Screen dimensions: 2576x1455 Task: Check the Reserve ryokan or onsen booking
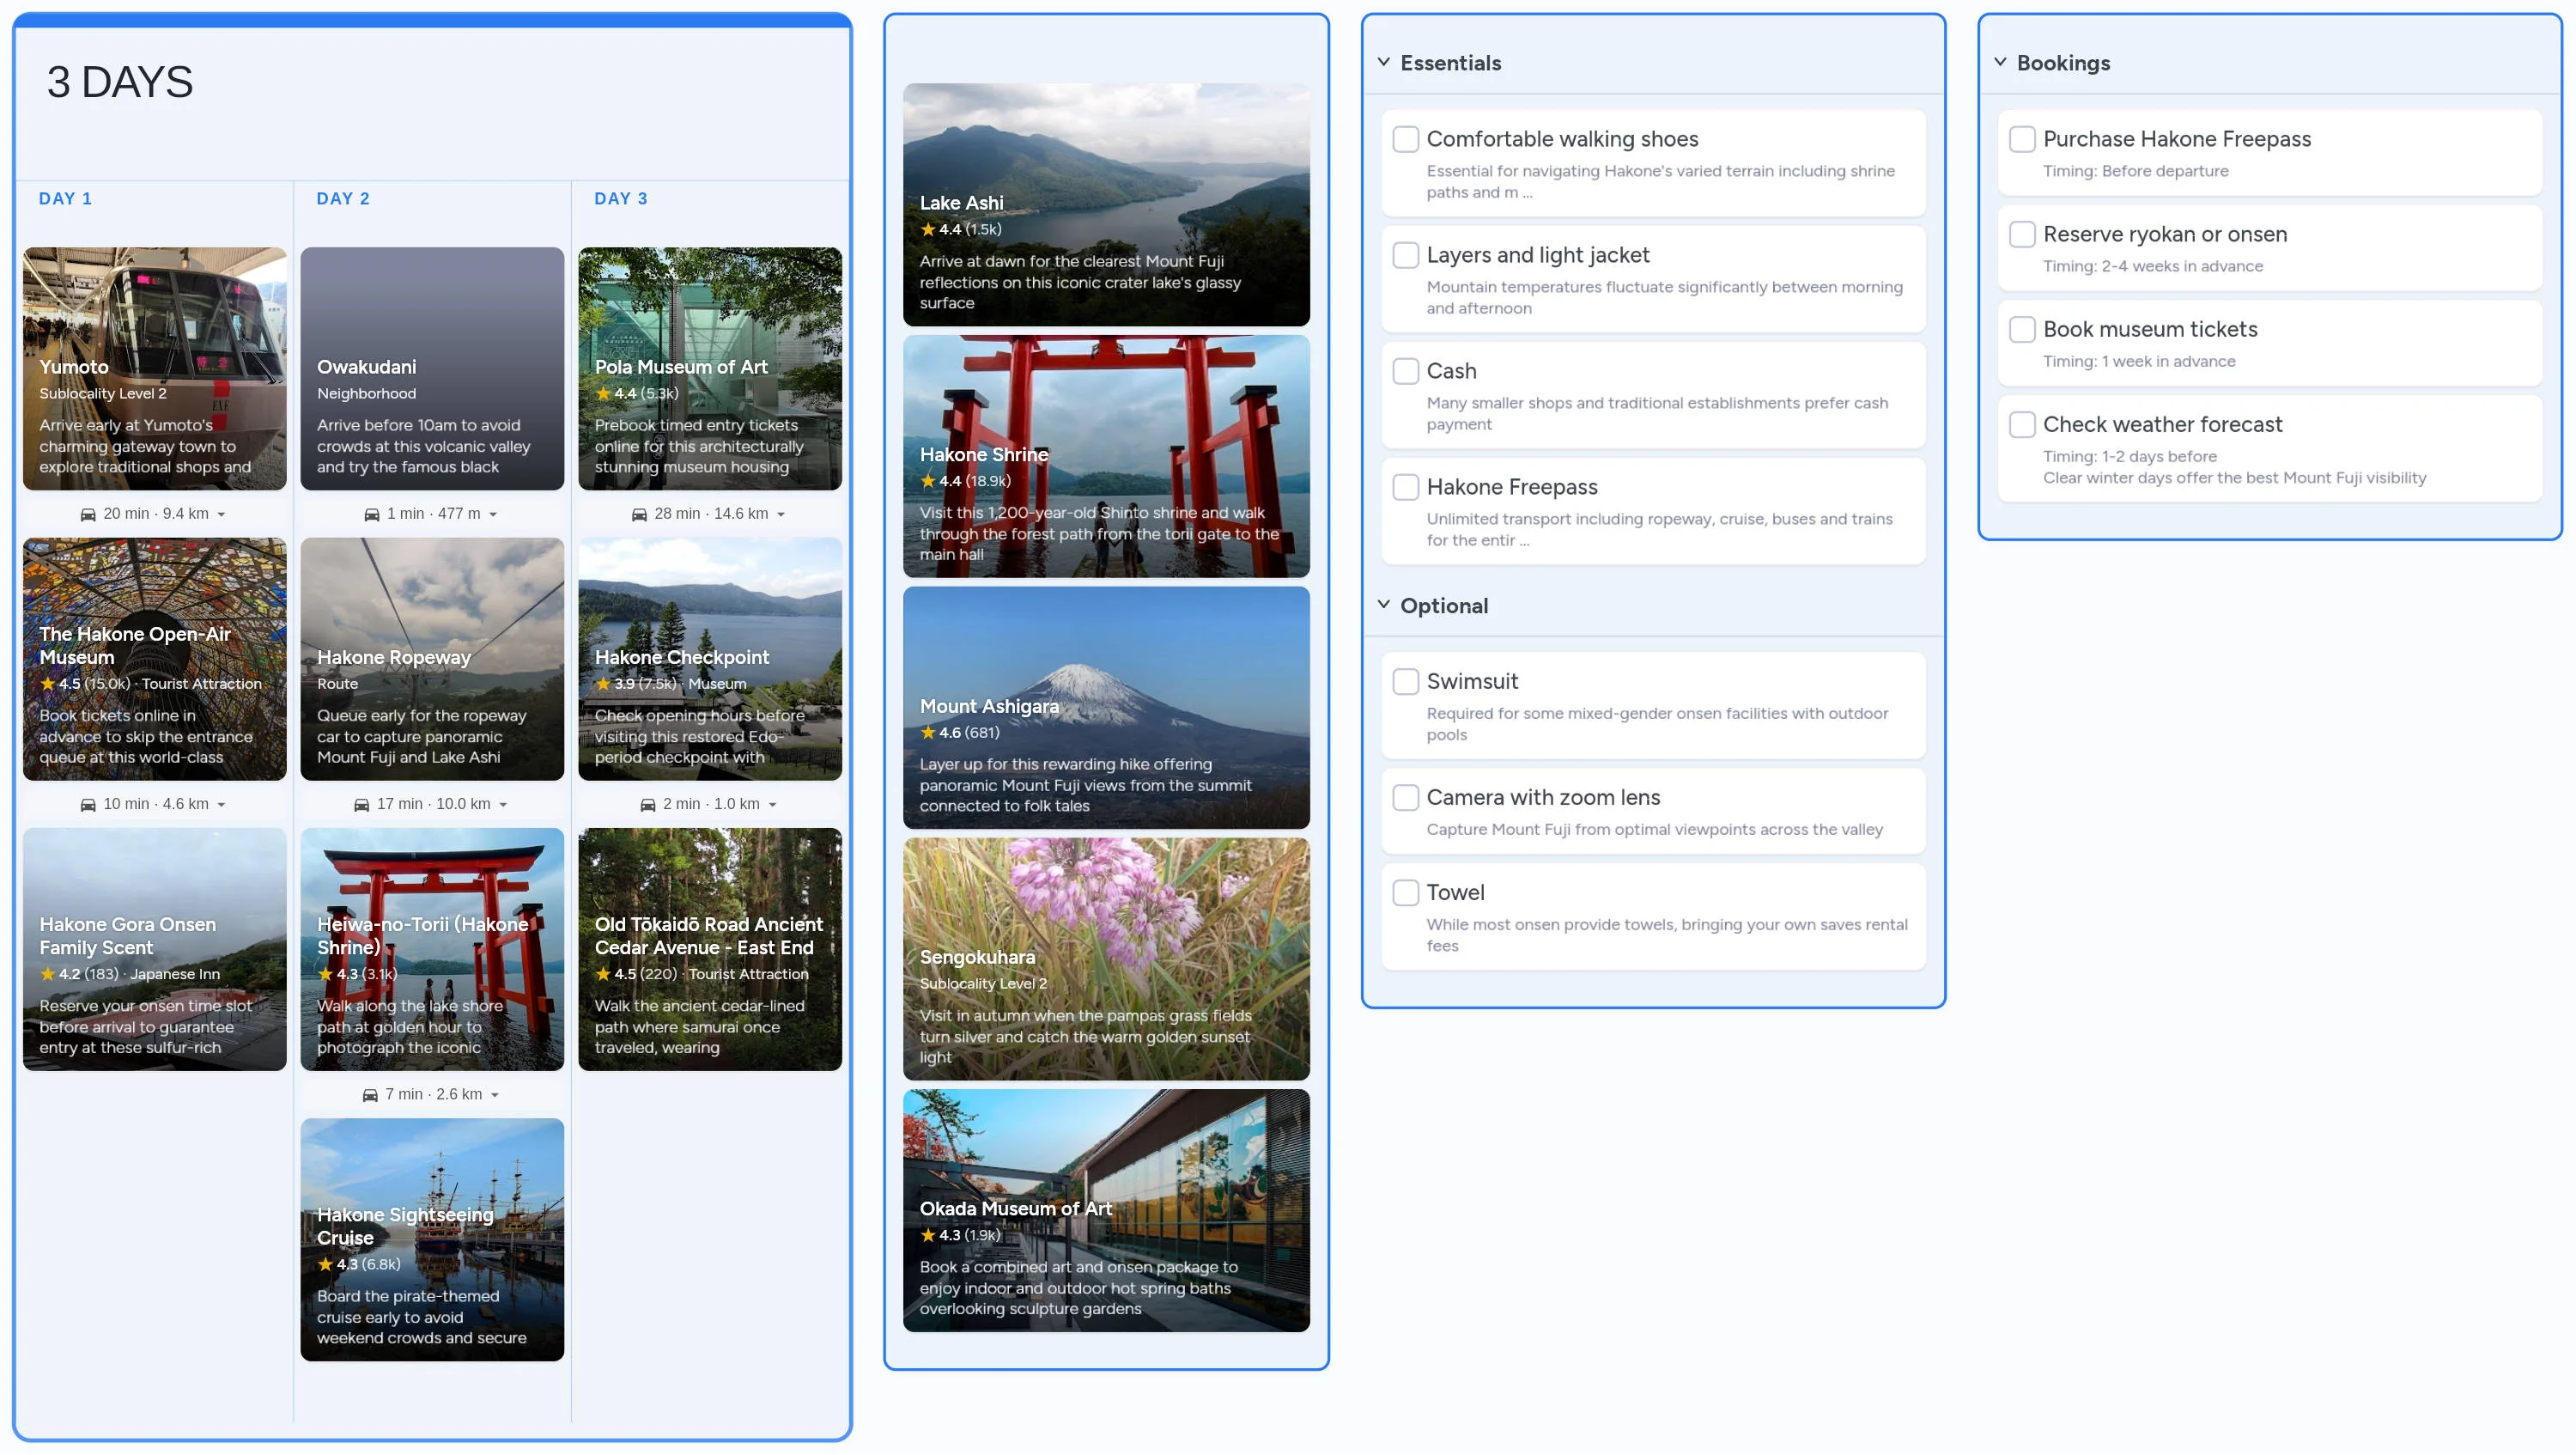point(2022,234)
